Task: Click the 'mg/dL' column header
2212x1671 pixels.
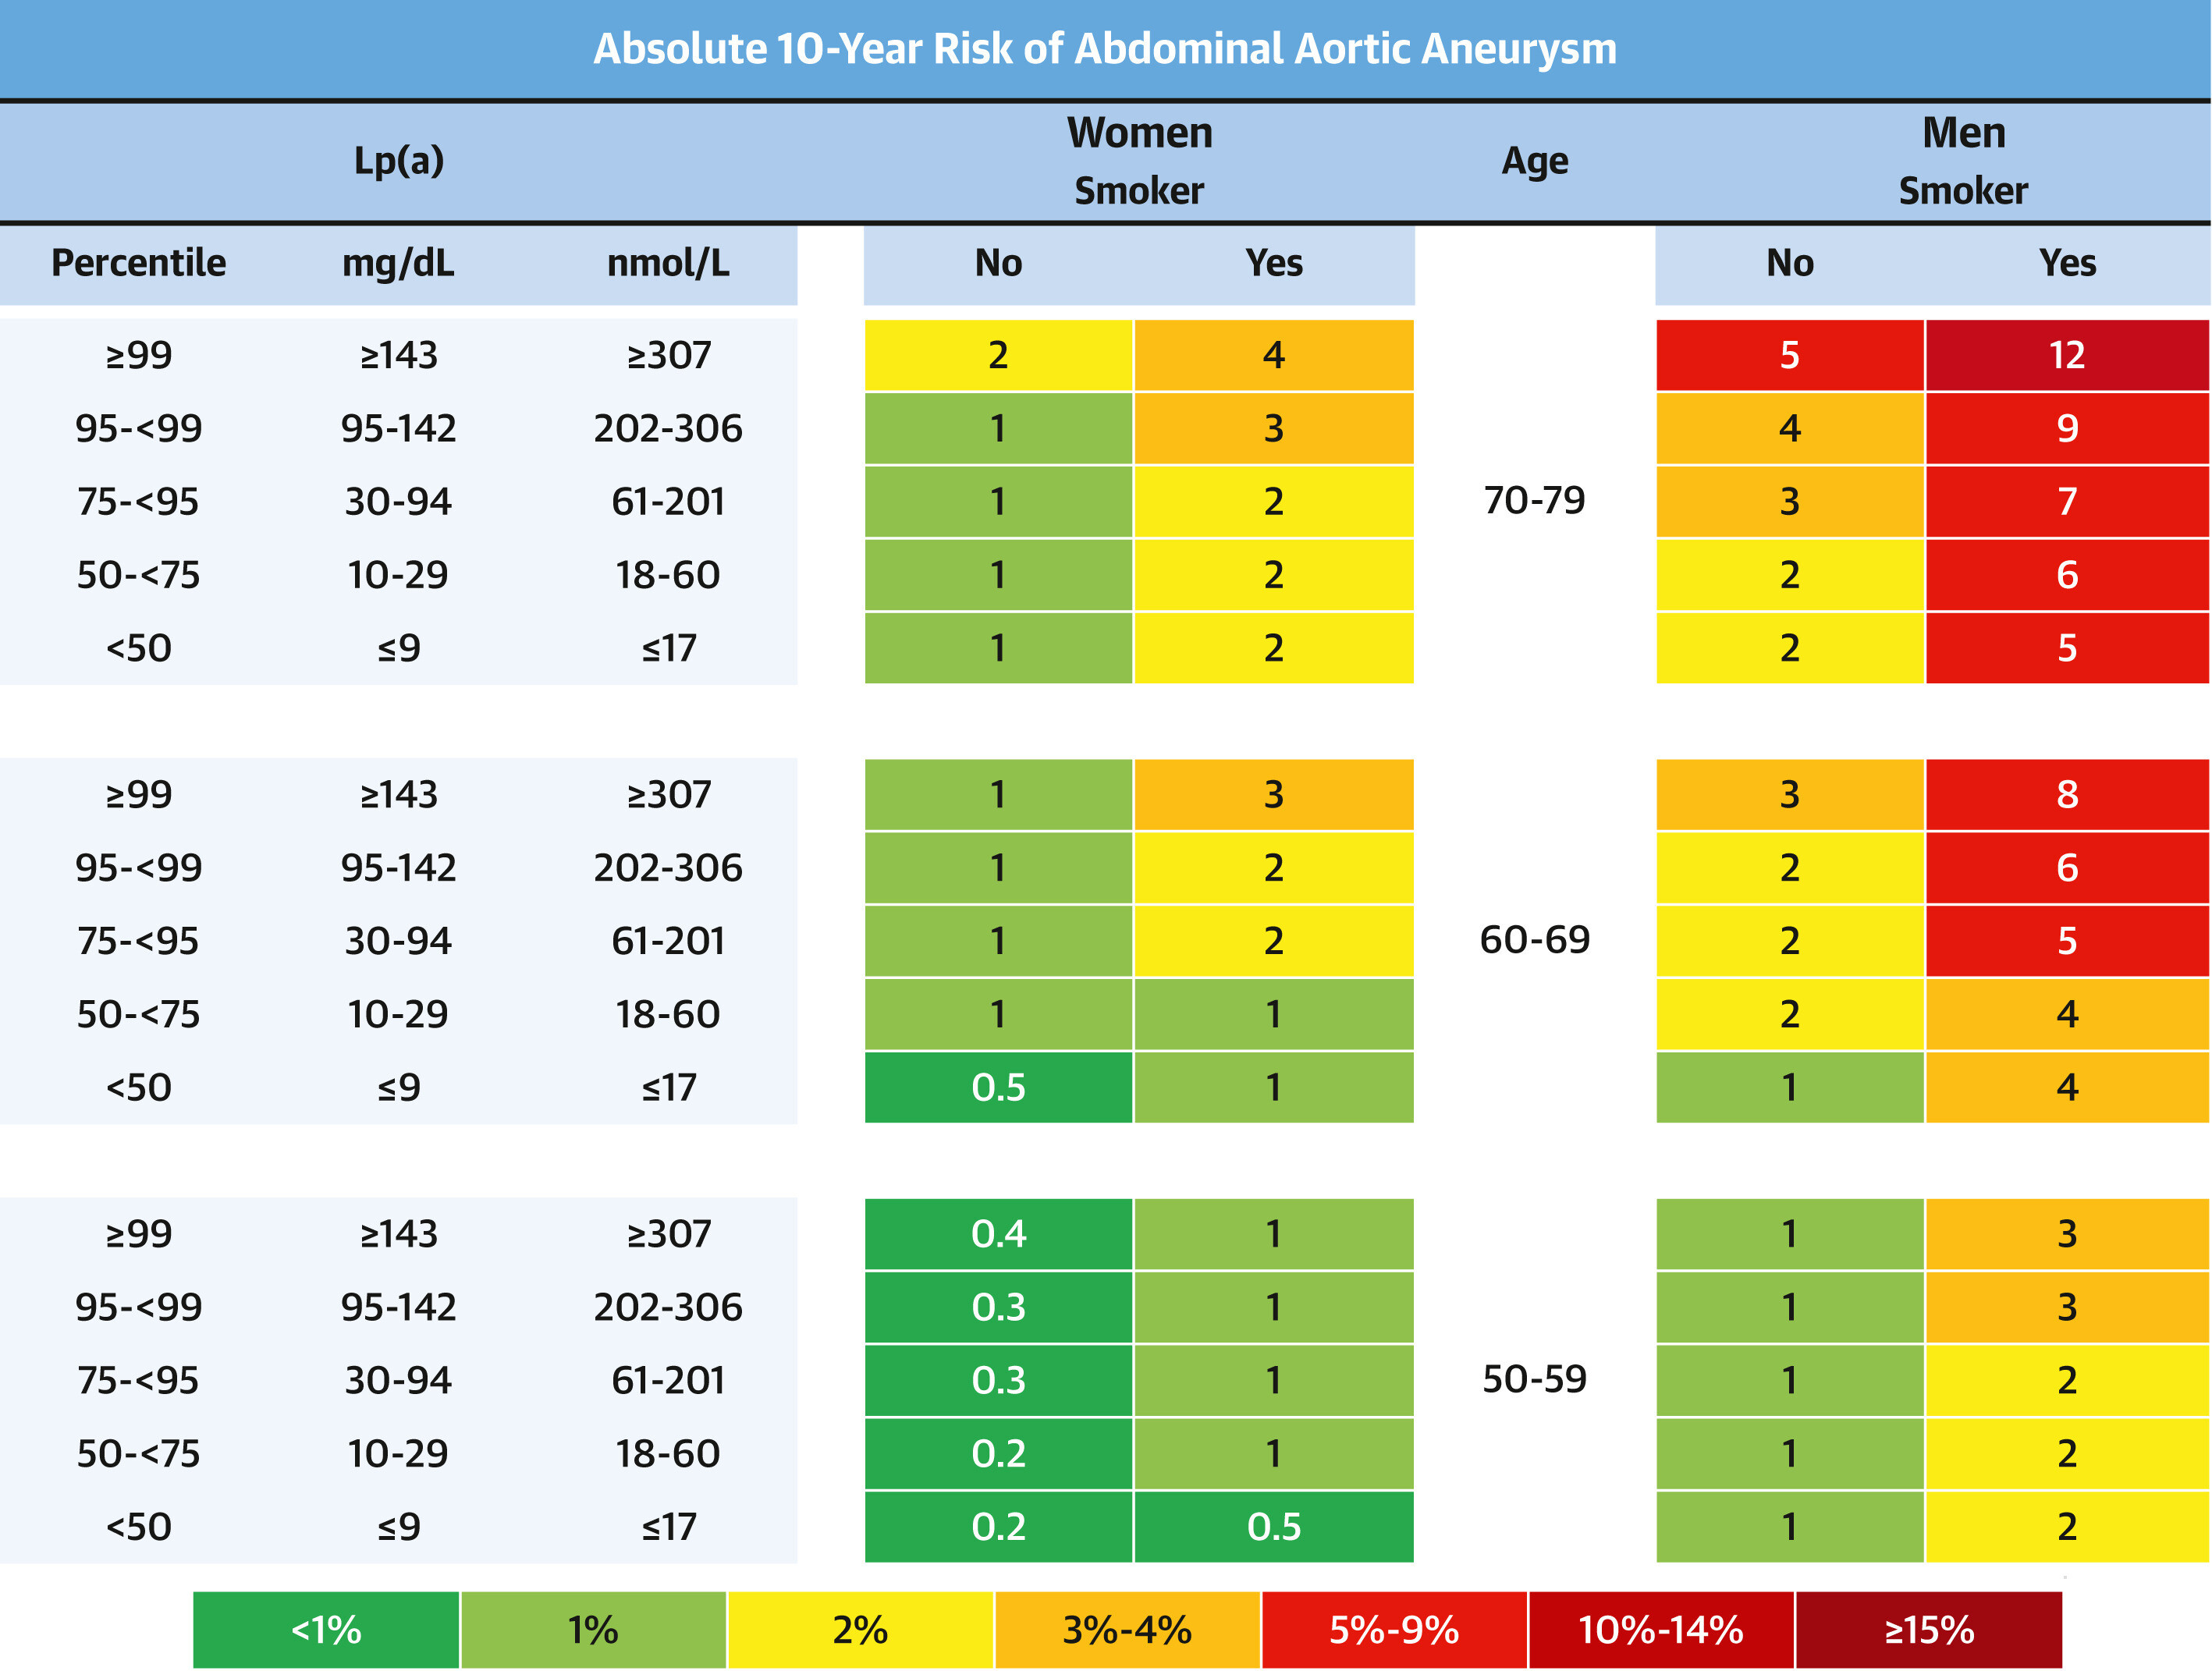Action: point(399,264)
